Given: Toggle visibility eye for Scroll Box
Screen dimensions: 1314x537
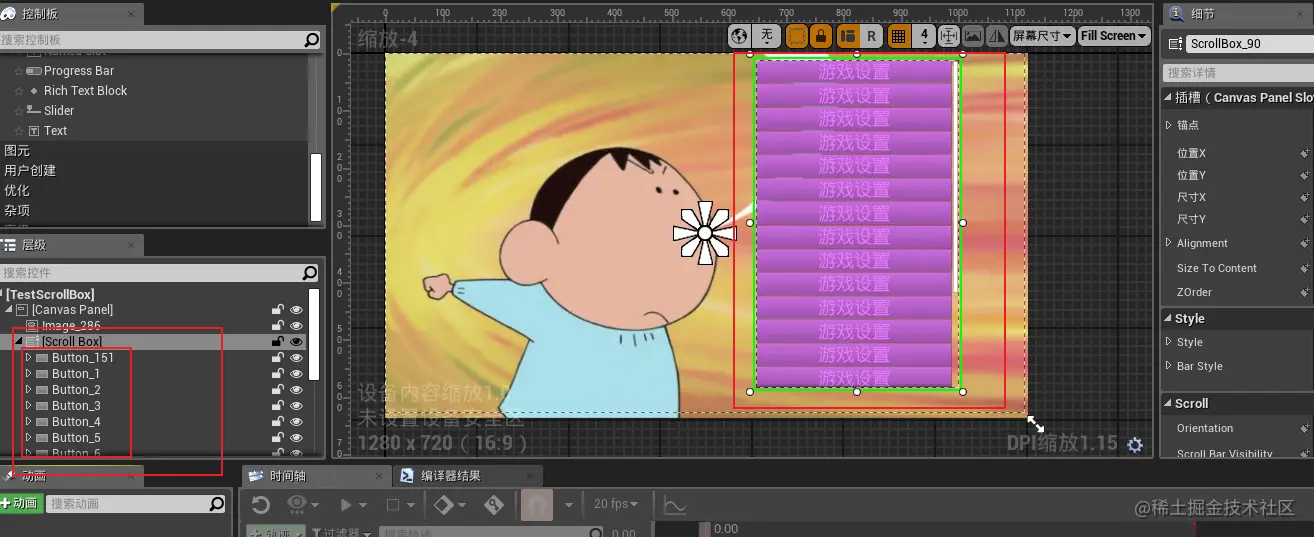Looking at the screenshot, I should tap(296, 342).
